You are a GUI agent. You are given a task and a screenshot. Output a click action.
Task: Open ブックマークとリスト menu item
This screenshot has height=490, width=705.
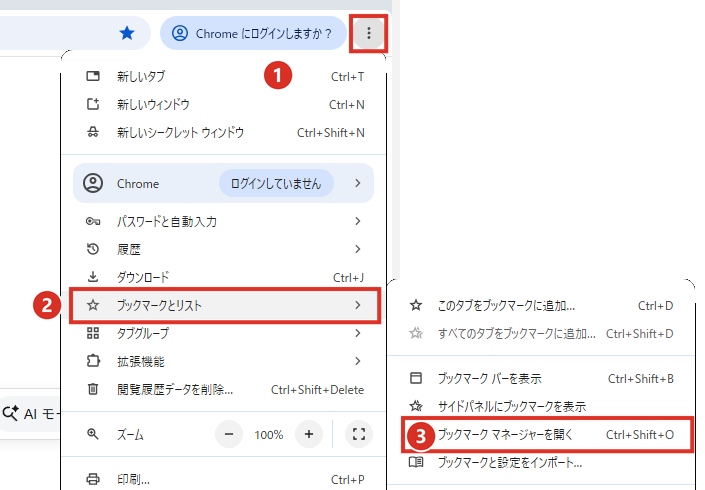[225, 306]
